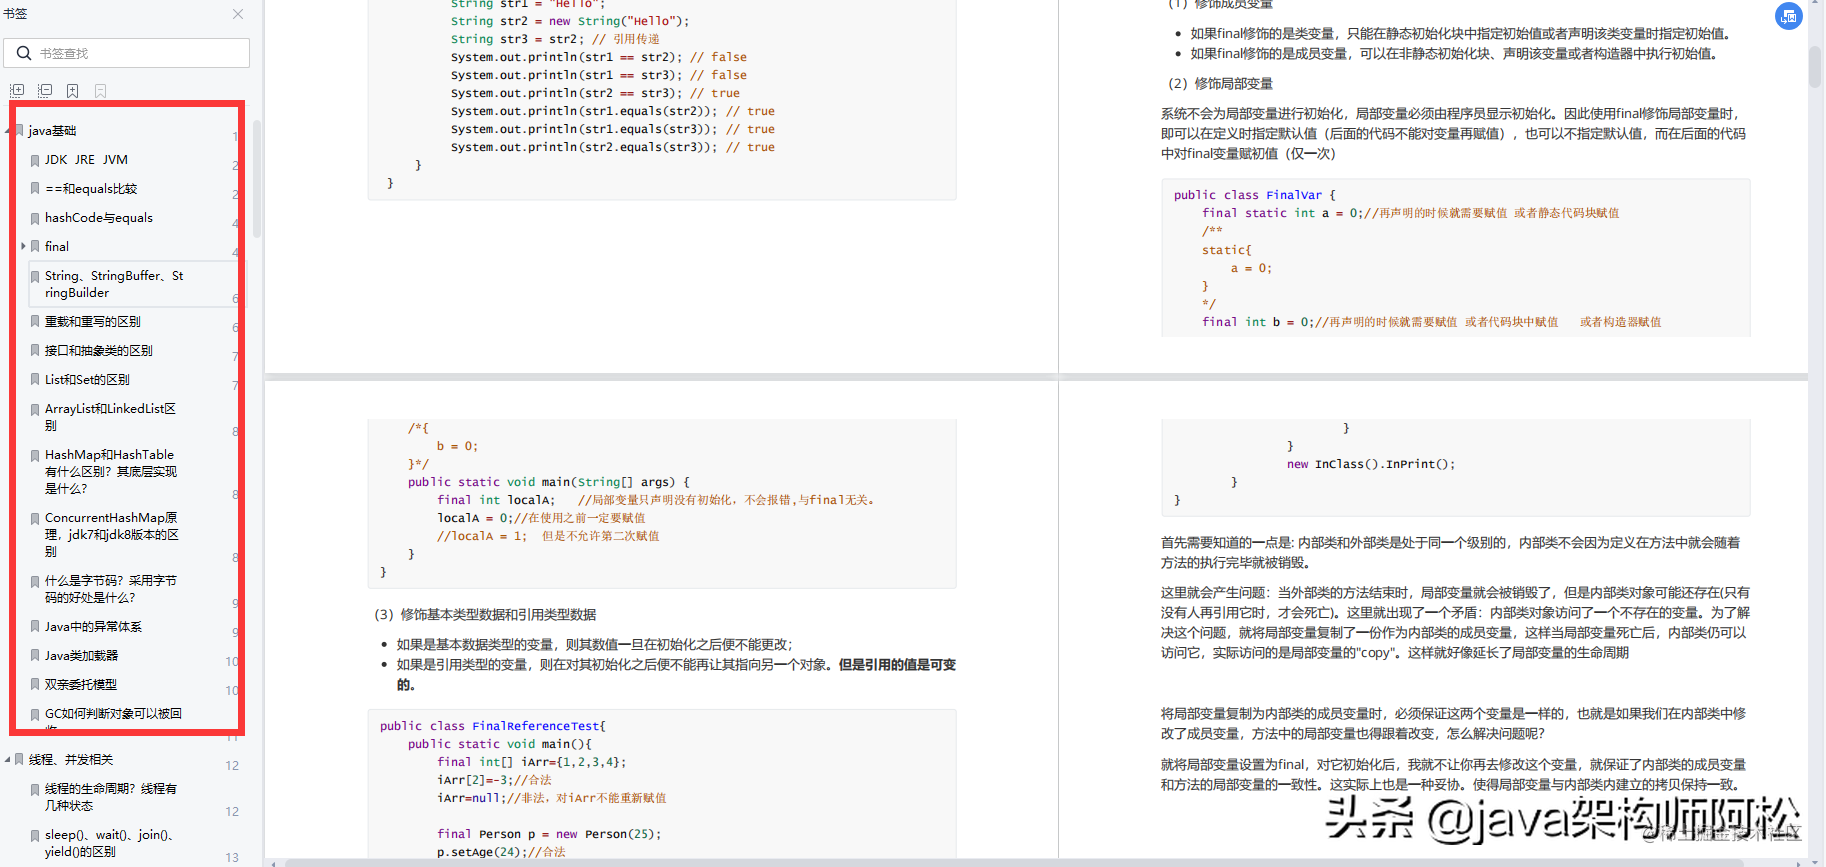Viewport: 1826px width, 867px height.
Task: Open the 双亲委托模型 bookmark
Action: coord(81,685)
